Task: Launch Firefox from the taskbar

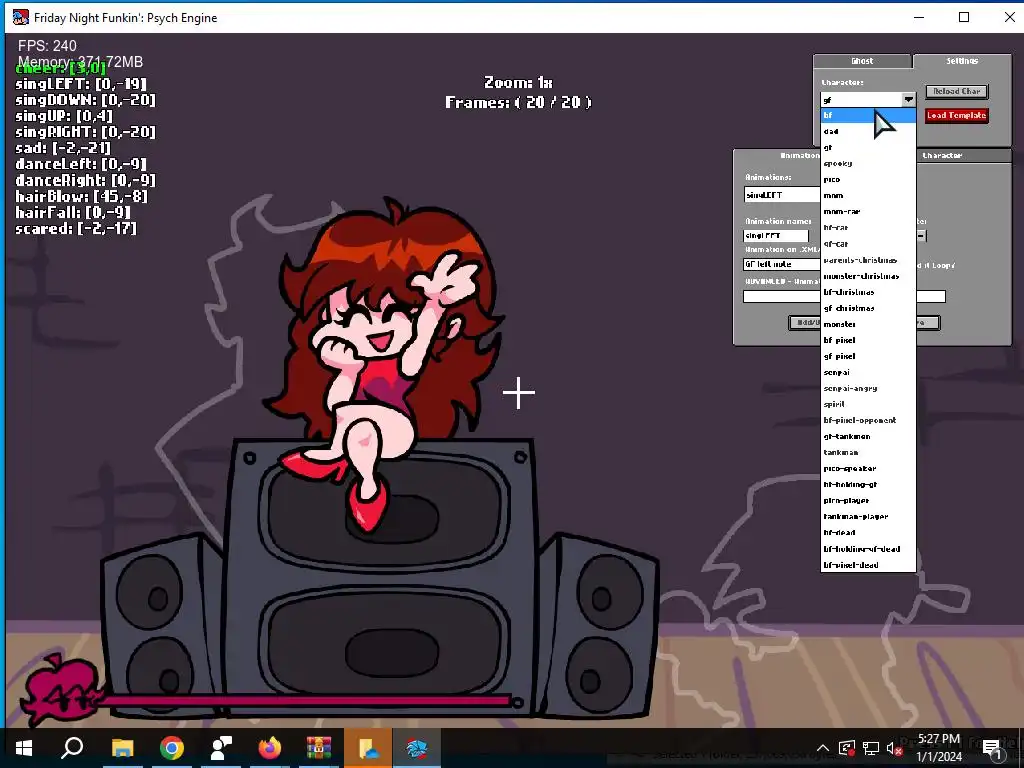Action: point(269,748)
